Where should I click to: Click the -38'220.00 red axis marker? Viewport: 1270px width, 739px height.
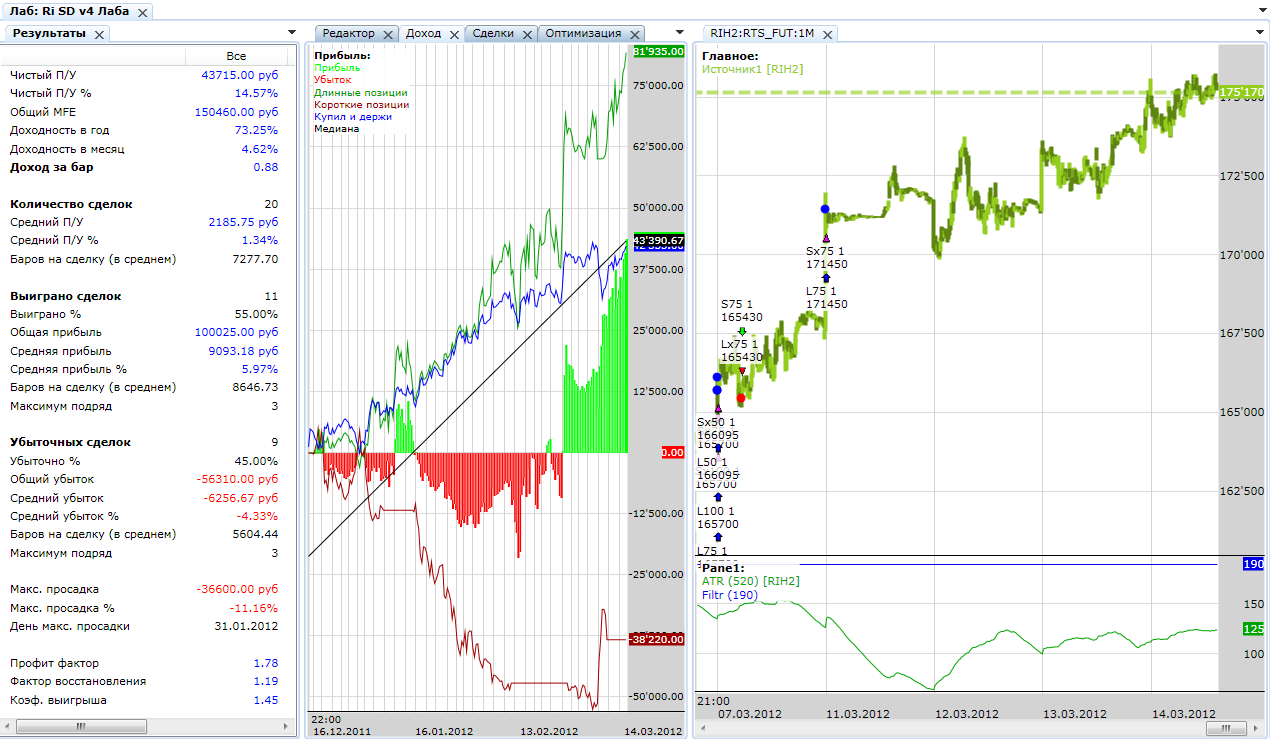[x=656, y=640]
